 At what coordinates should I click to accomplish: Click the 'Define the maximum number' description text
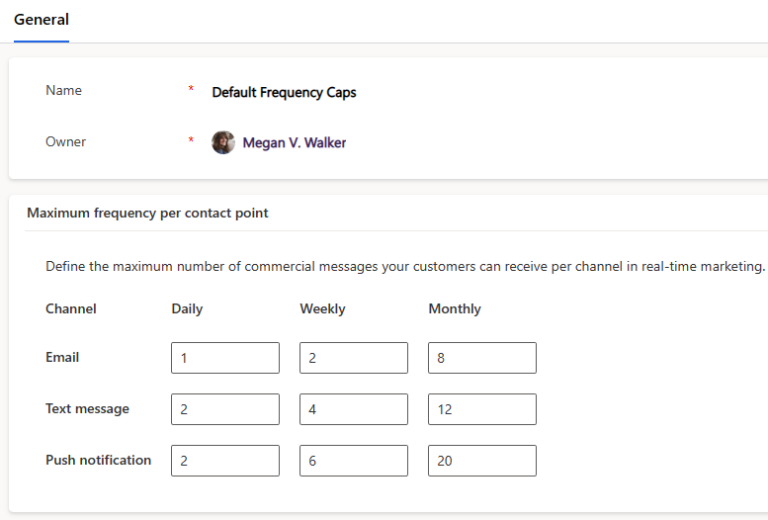[x=405, y=266]
